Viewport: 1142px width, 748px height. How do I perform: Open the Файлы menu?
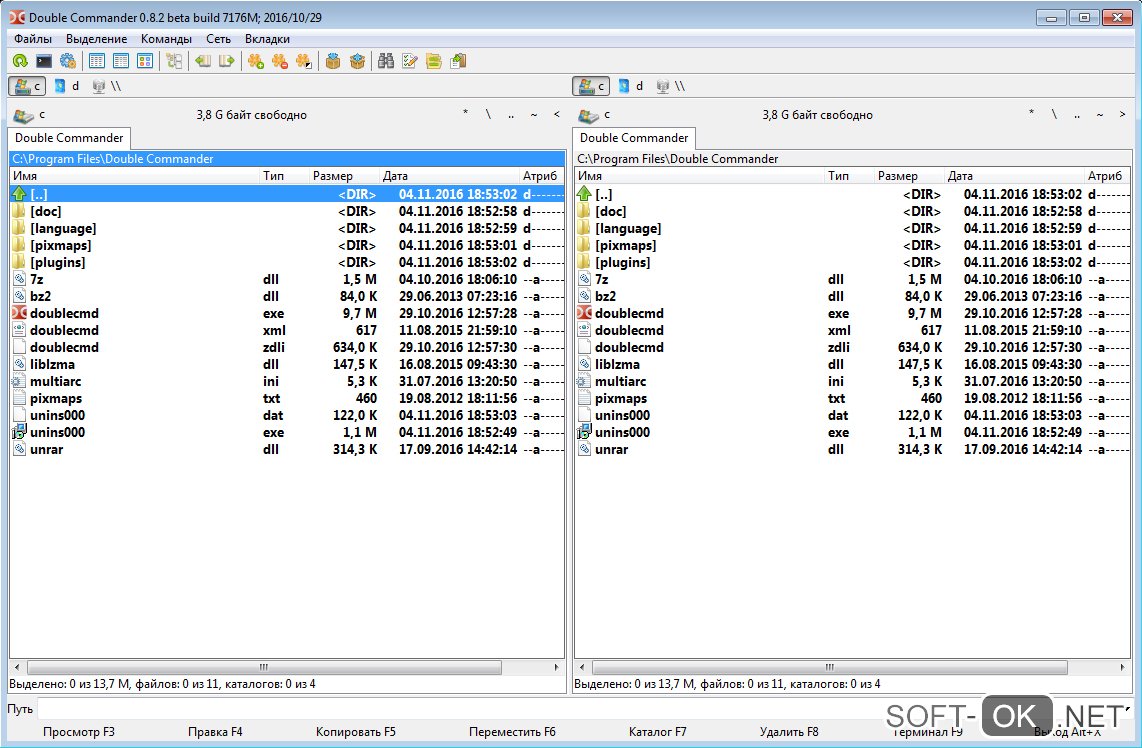(x=33, y=39)
